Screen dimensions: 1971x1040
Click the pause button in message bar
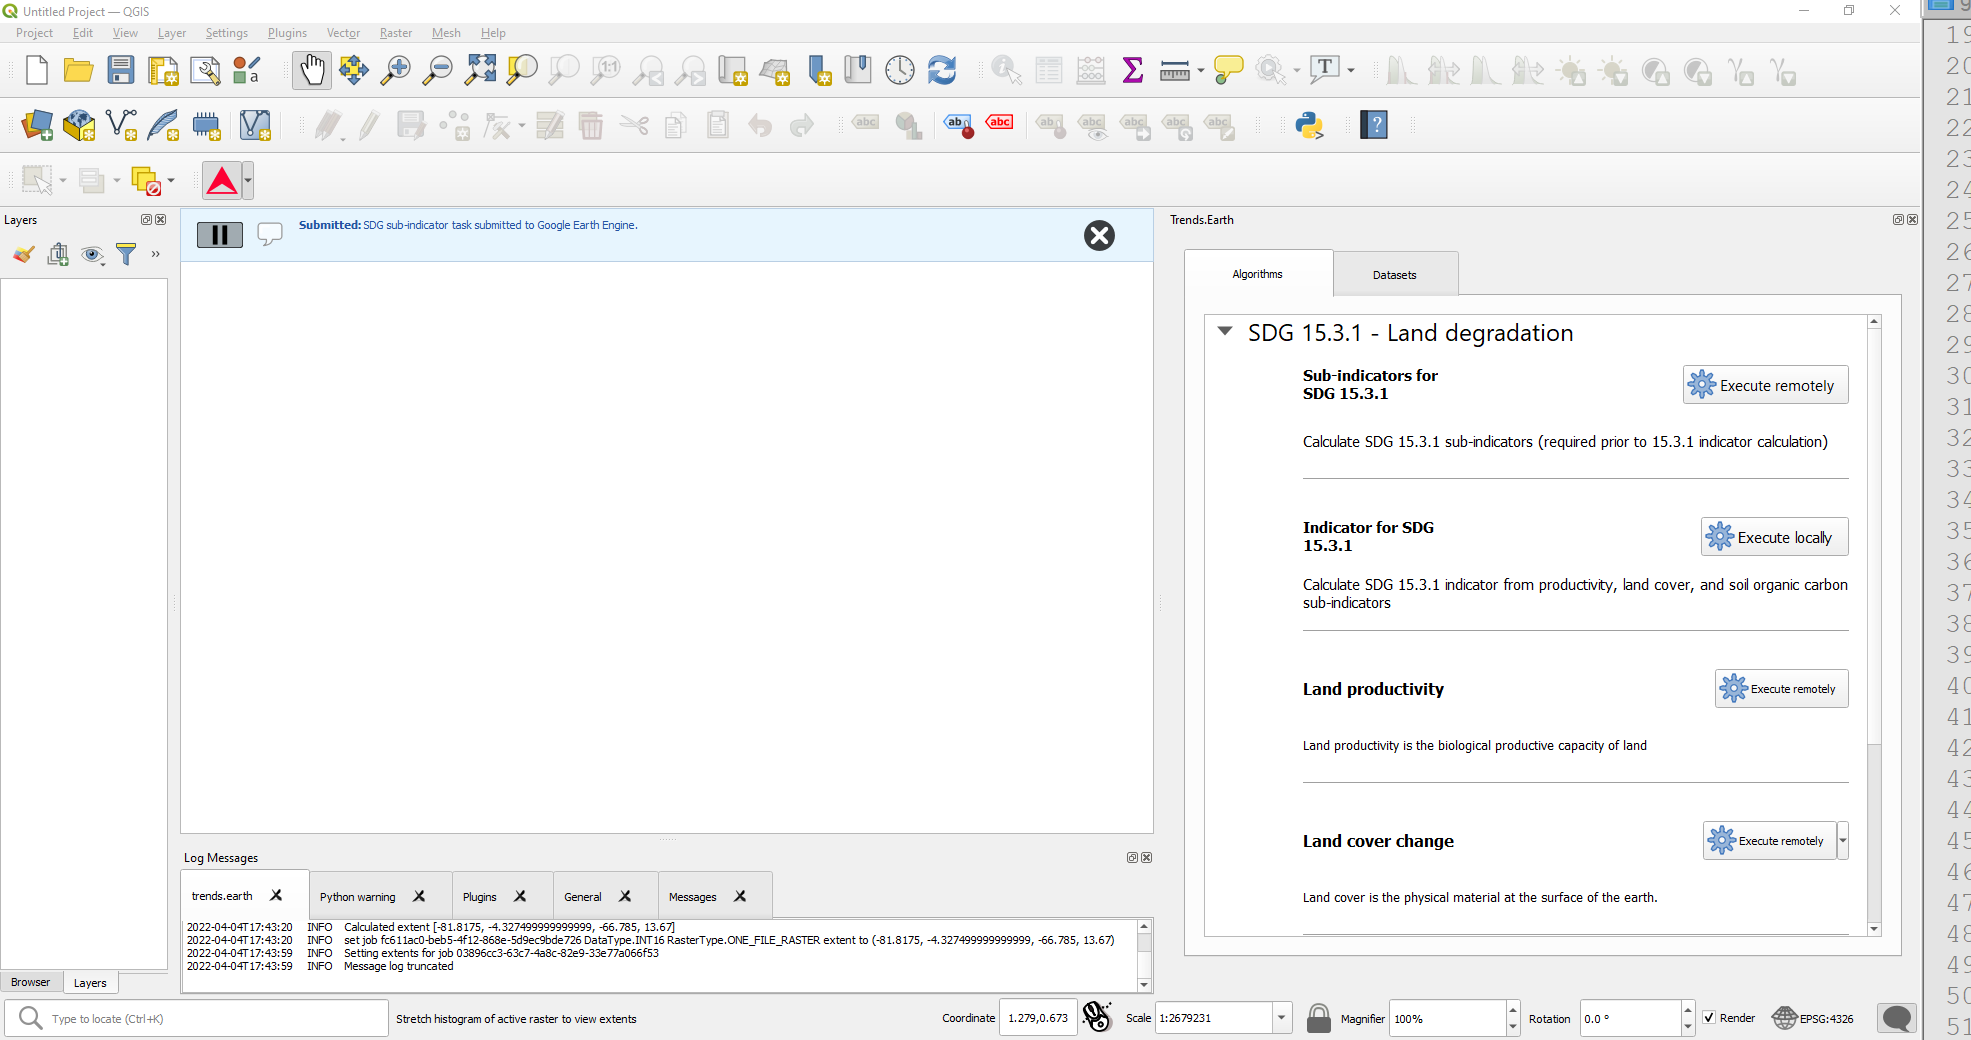pos(220,235)
